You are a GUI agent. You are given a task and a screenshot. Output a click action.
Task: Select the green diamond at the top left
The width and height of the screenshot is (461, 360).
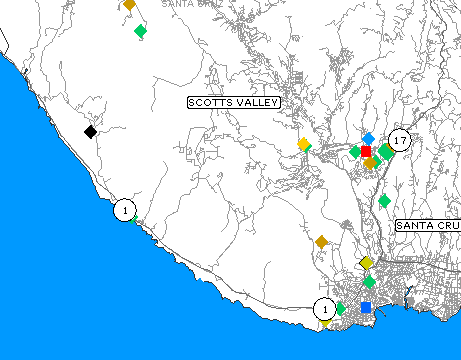(x=140, y=31)
